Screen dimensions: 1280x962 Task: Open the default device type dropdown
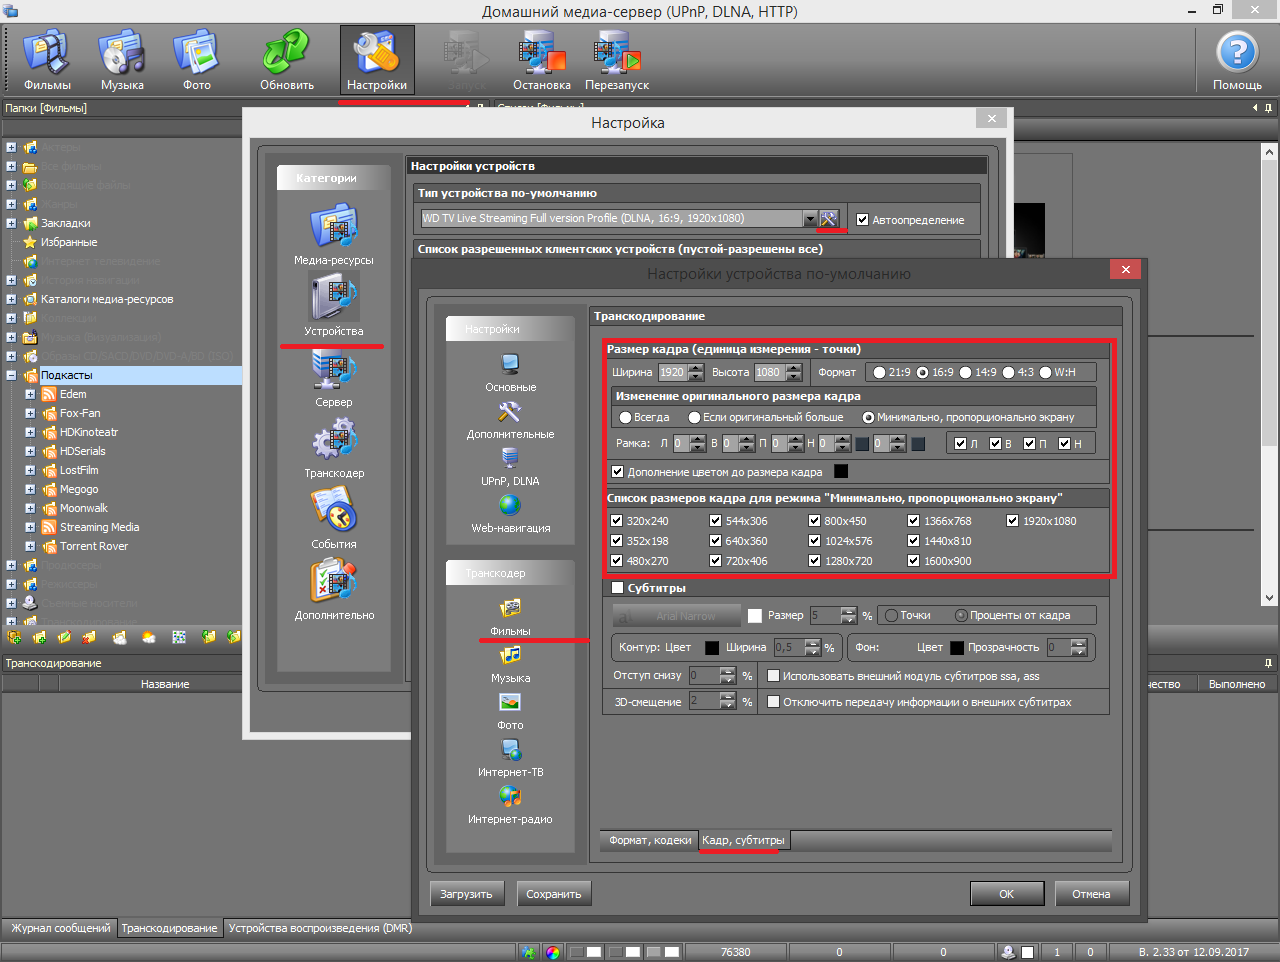(810, 218)
